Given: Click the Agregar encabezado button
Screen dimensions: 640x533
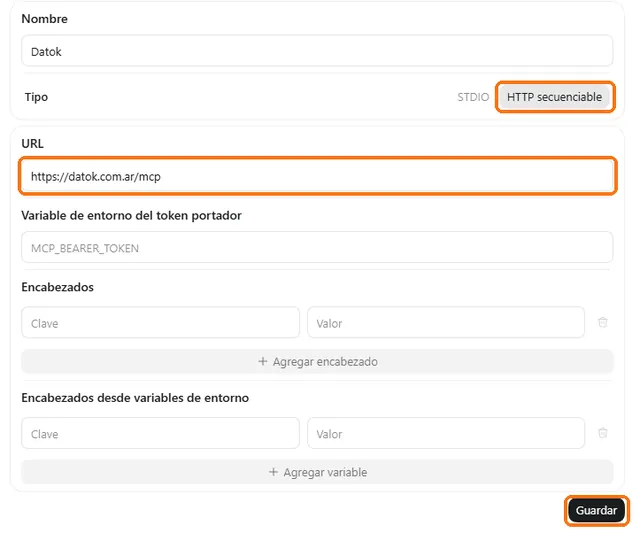Looking at the screenshot, I should (x=317, y=362).
